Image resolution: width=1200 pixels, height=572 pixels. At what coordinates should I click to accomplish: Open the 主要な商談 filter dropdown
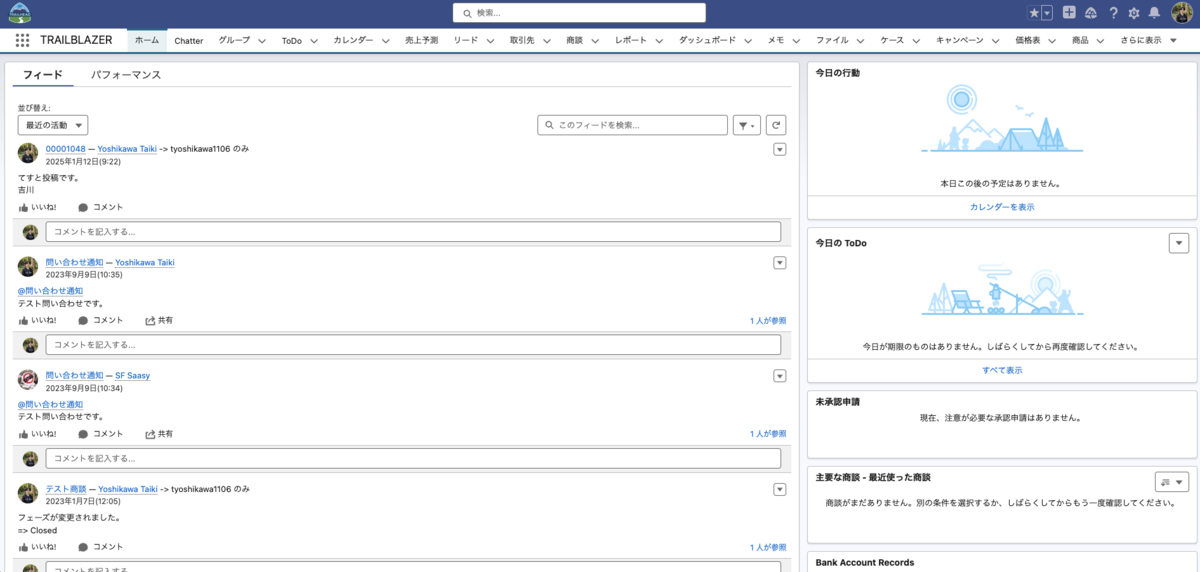click(1171, 481)
